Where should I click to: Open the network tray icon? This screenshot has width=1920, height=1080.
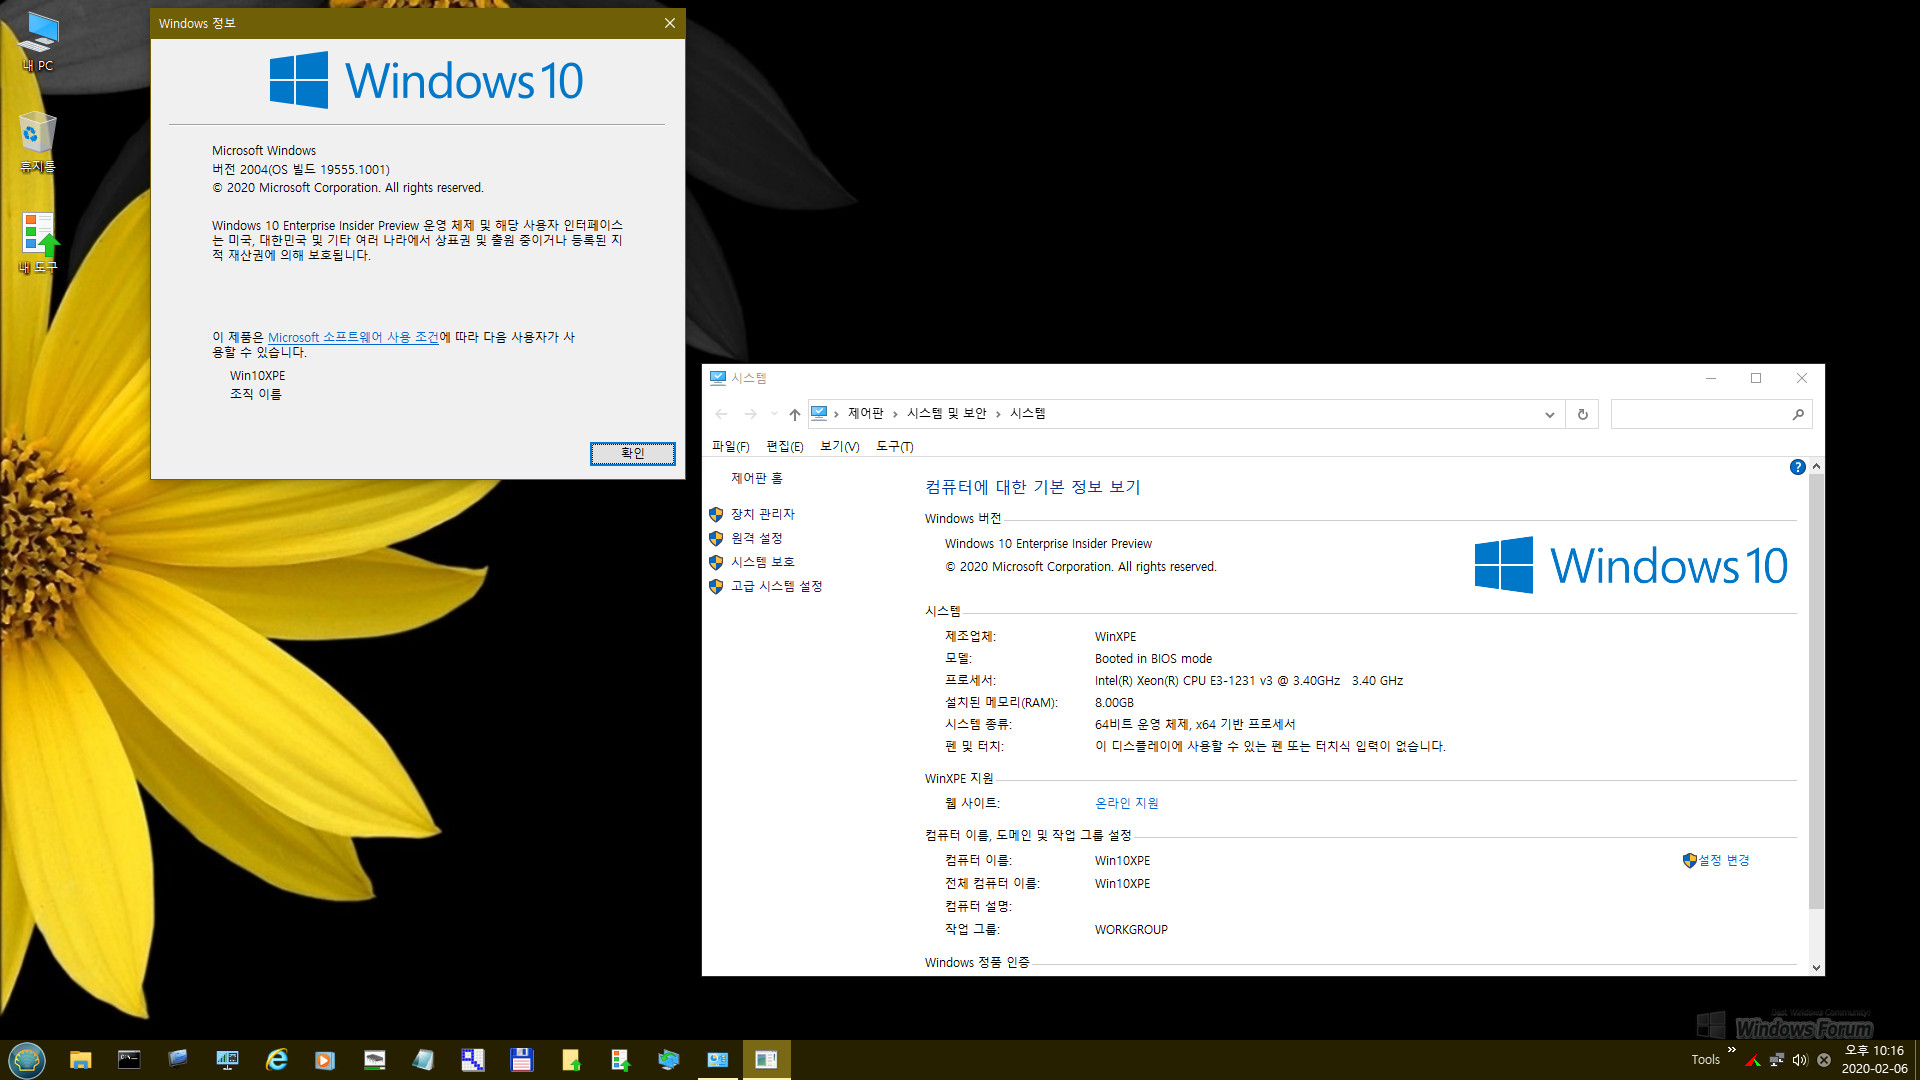pos(1776,1060)
